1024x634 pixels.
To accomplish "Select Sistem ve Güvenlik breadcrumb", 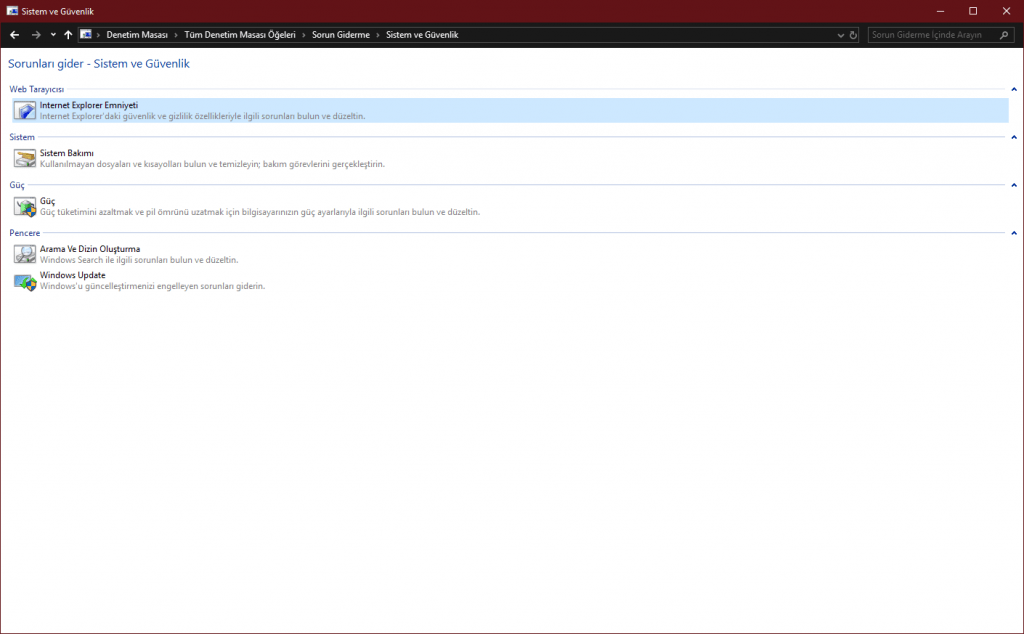I will pos(422,35).
